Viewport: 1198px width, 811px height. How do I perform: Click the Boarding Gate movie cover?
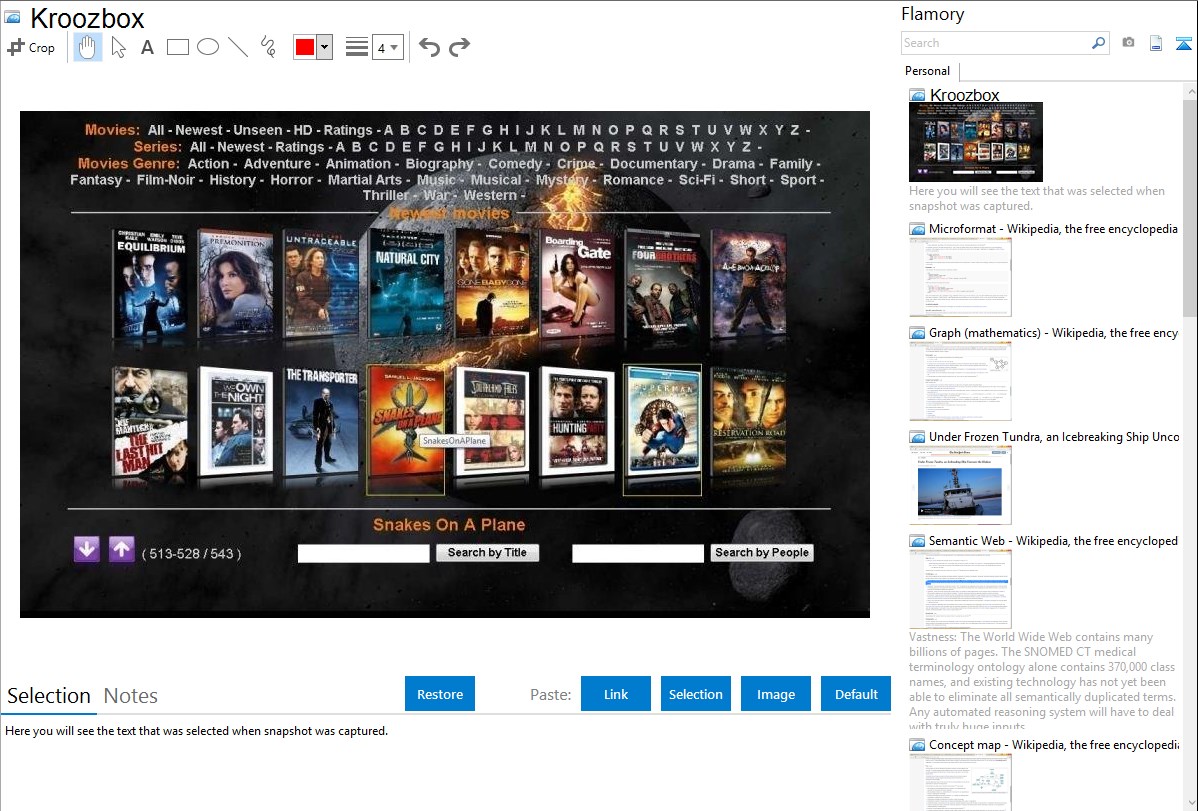pyautogui.click(x=578, y=284)
